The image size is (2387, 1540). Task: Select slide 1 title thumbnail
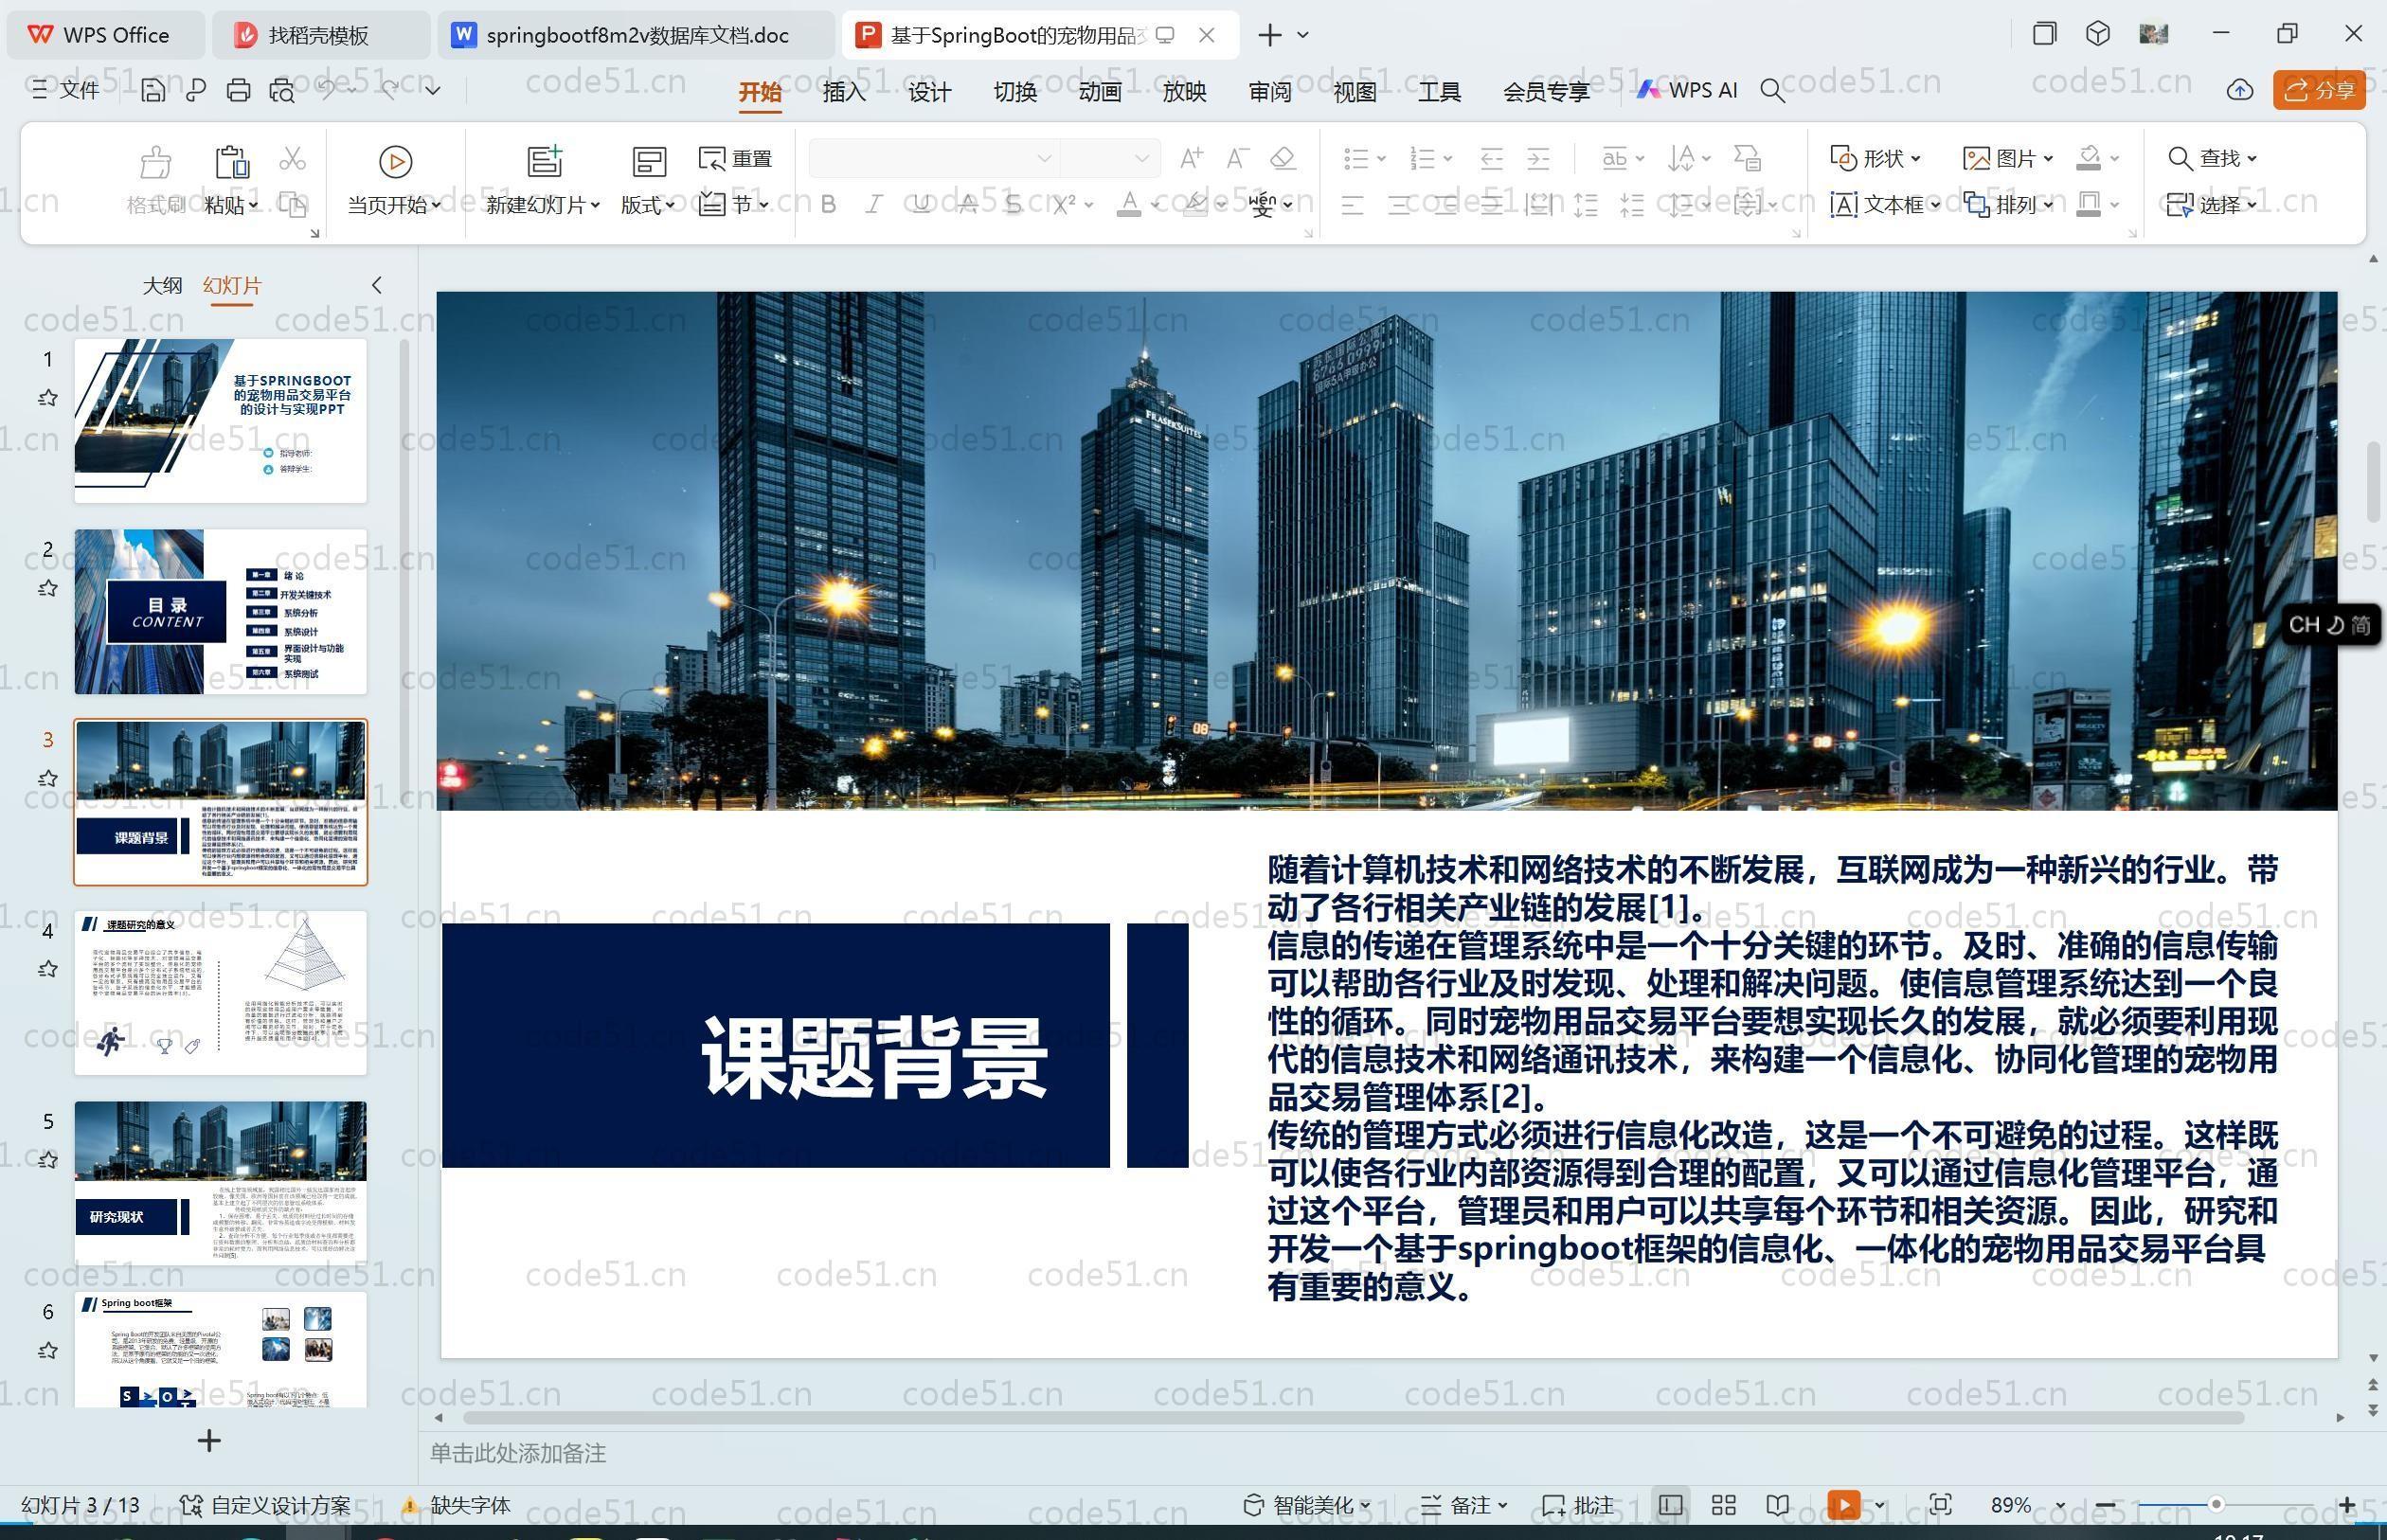[x=220, y=421]
